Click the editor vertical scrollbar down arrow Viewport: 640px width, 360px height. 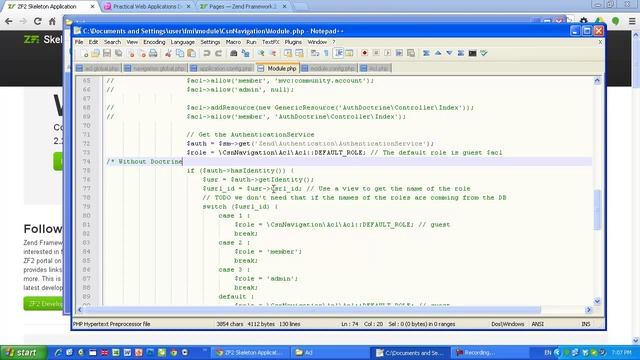point(597,301)
